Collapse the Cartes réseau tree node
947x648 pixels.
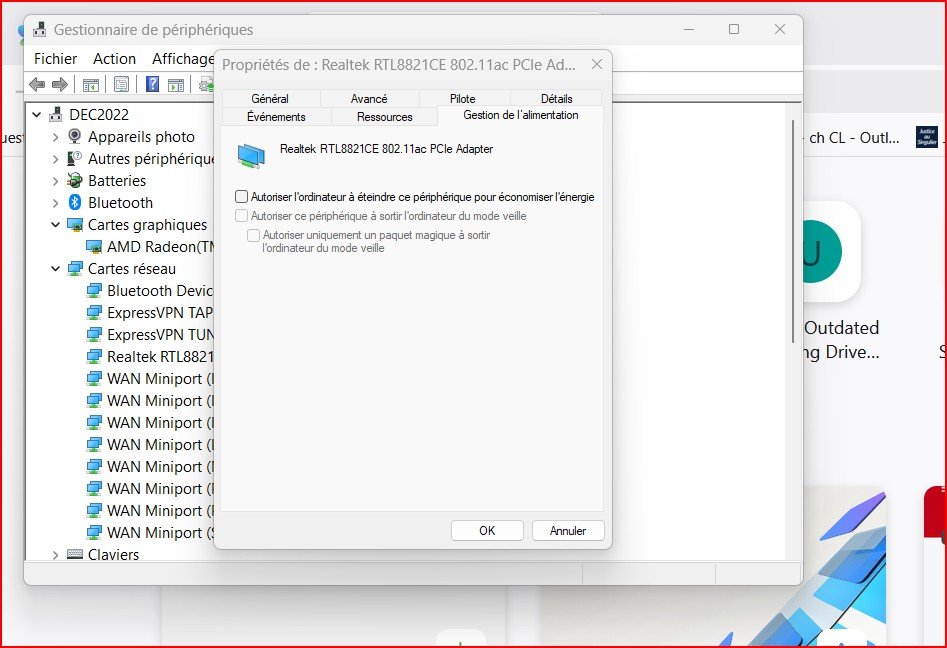[55, 269]
